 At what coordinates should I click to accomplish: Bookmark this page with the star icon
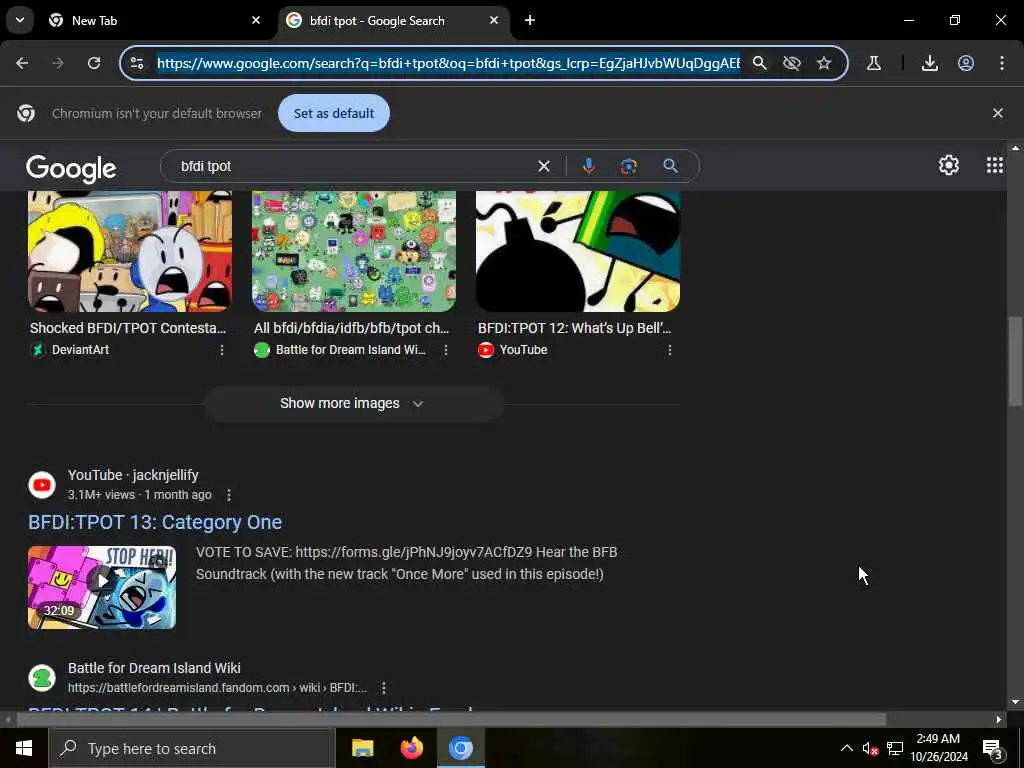coord(824,63)
